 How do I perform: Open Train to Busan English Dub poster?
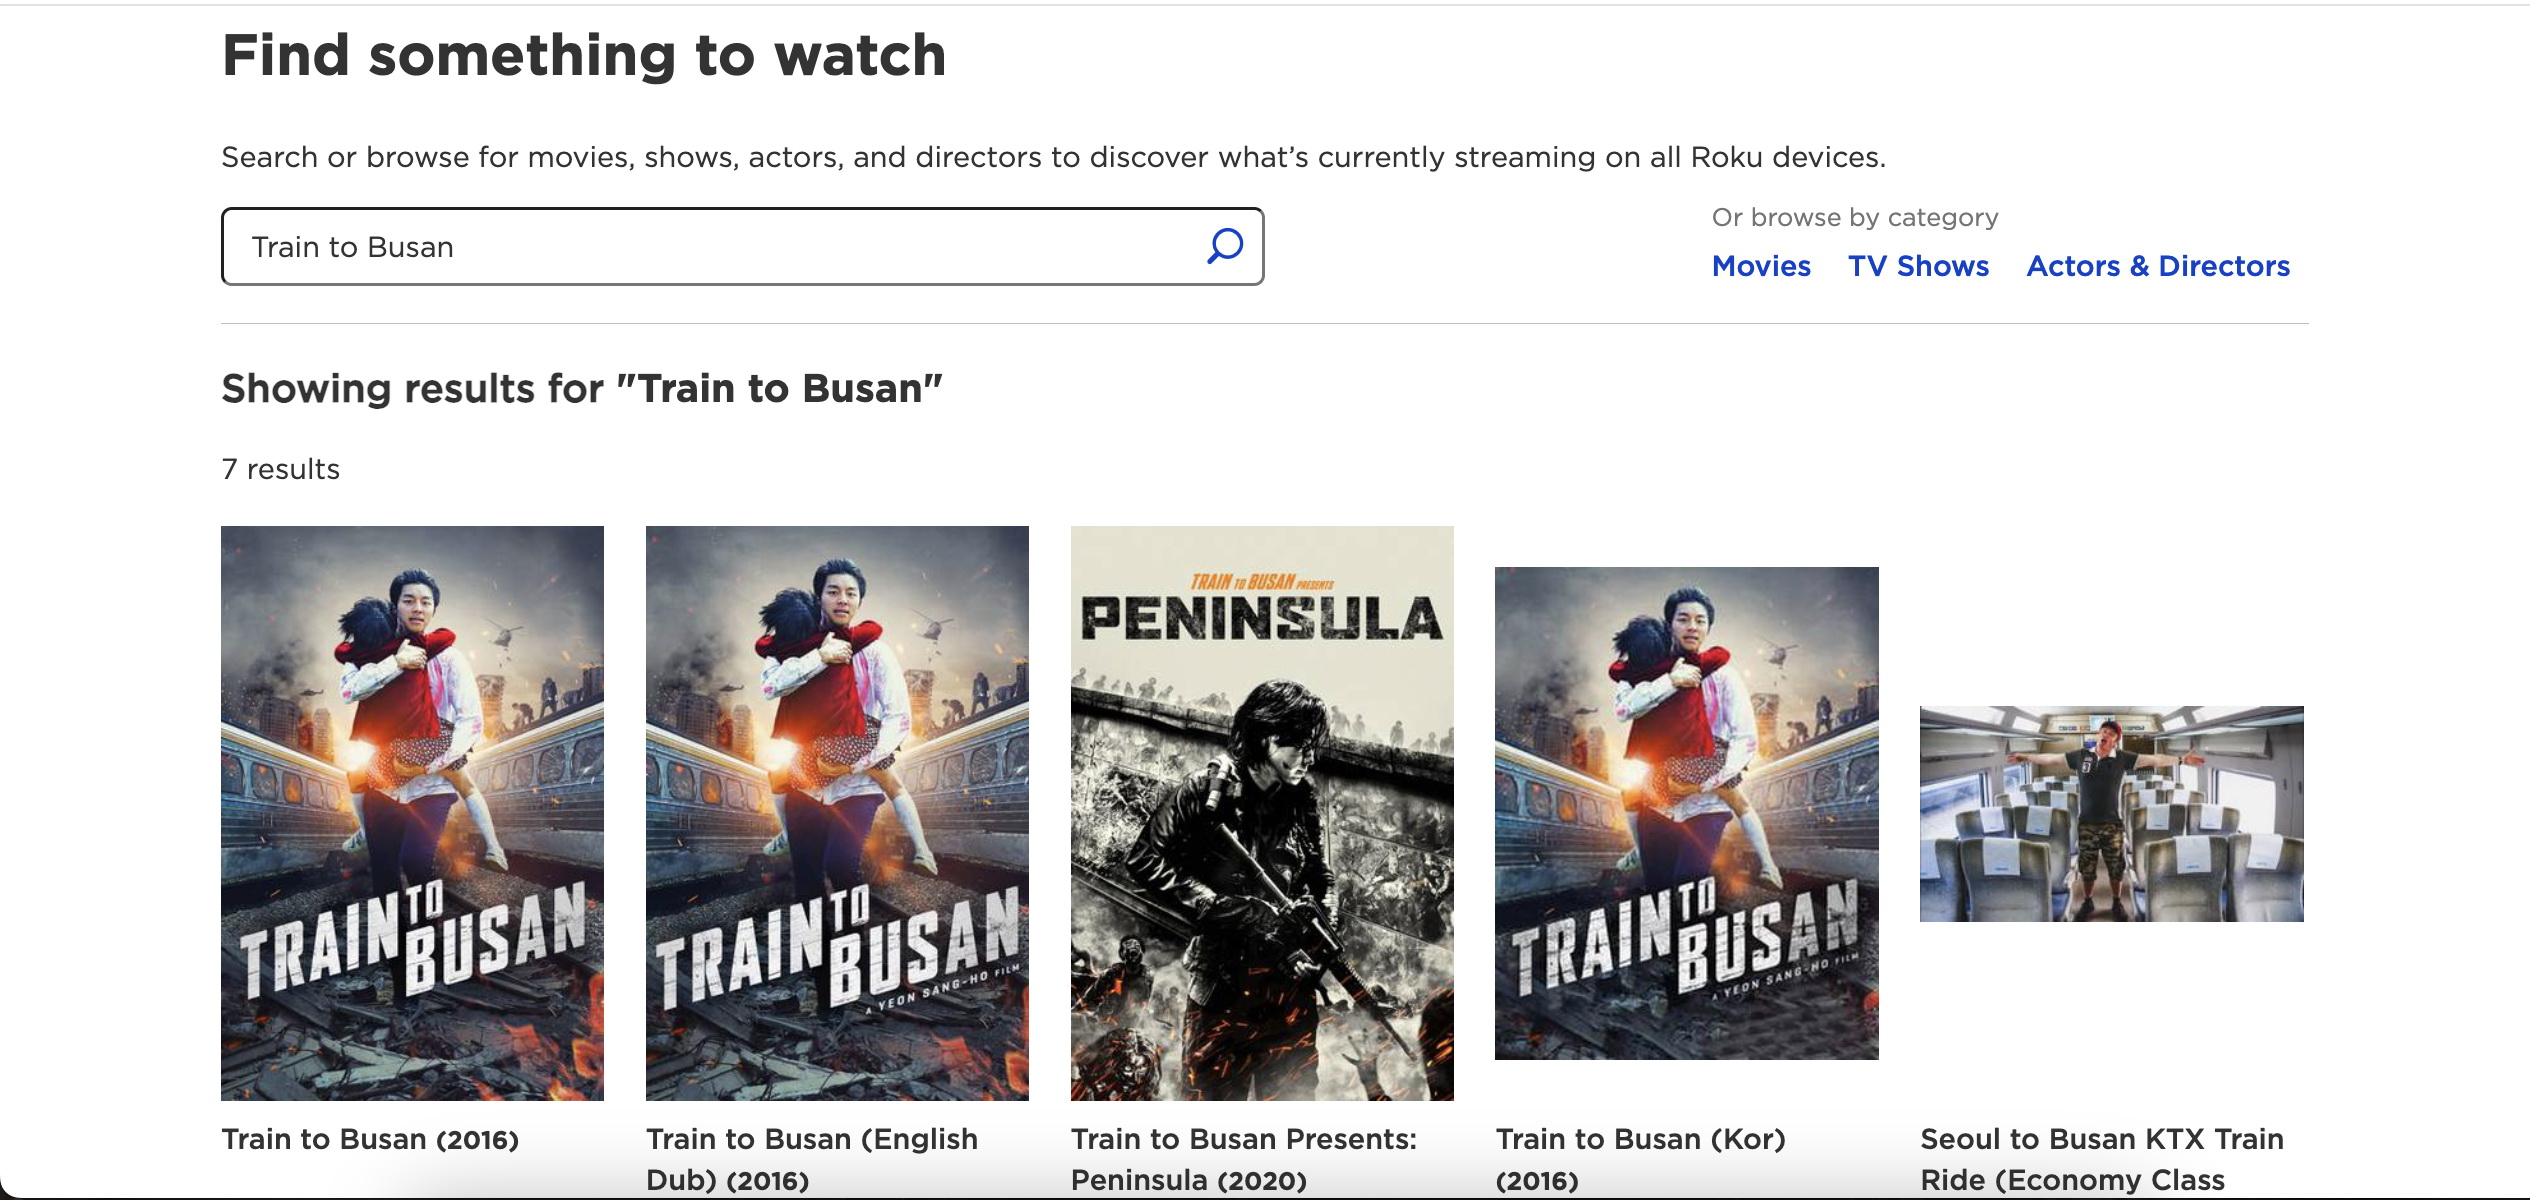837,813
